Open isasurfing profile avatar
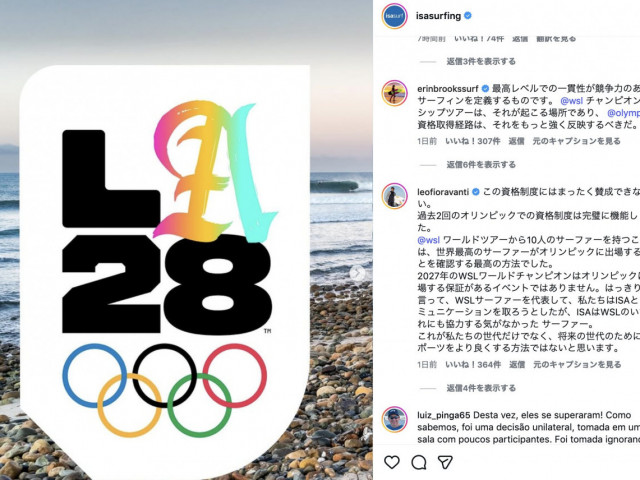Image resolution: width=640 pixels, height=480 pixels. 394,16
